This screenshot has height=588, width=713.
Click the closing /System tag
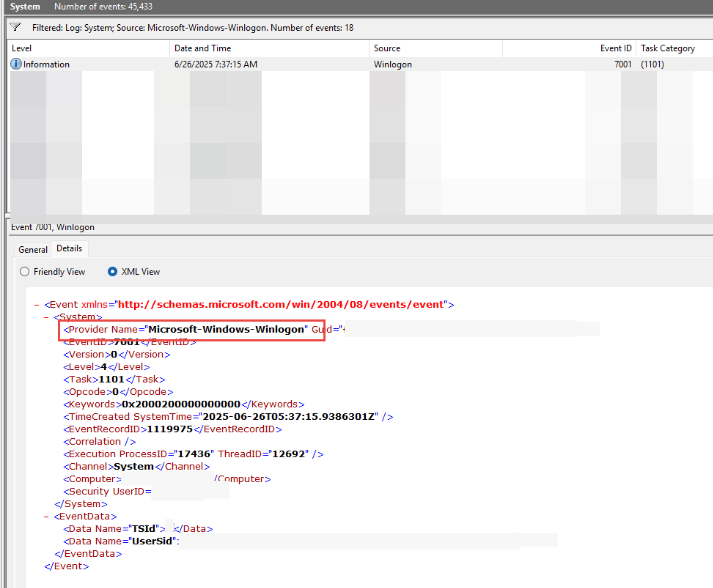tap(81, 504)
